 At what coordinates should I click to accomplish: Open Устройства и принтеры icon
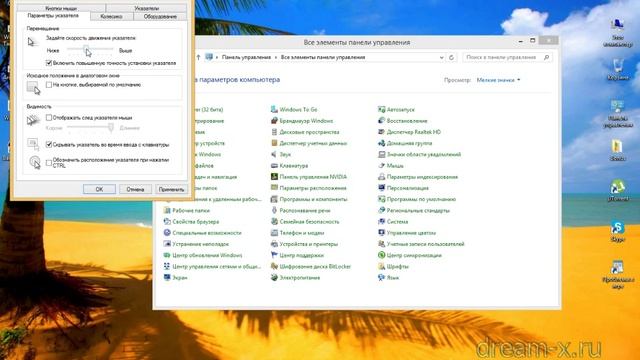tap(274, 244)
